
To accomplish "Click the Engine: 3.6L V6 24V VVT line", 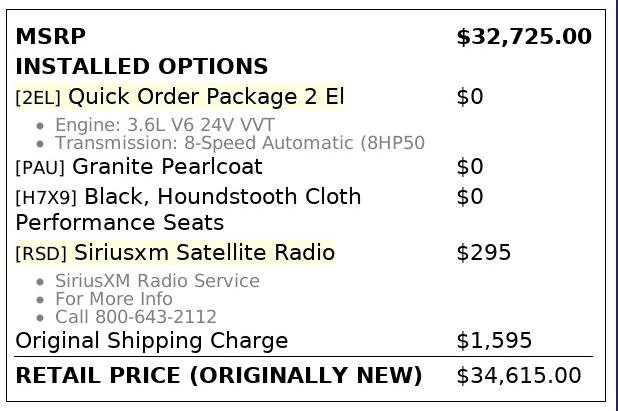I will click(x=165, y=125).
